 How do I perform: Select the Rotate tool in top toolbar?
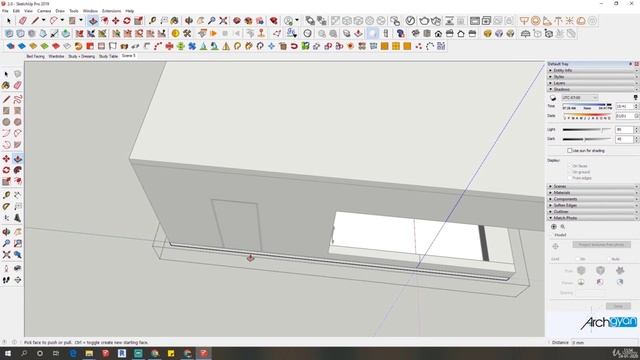[127, 20]
